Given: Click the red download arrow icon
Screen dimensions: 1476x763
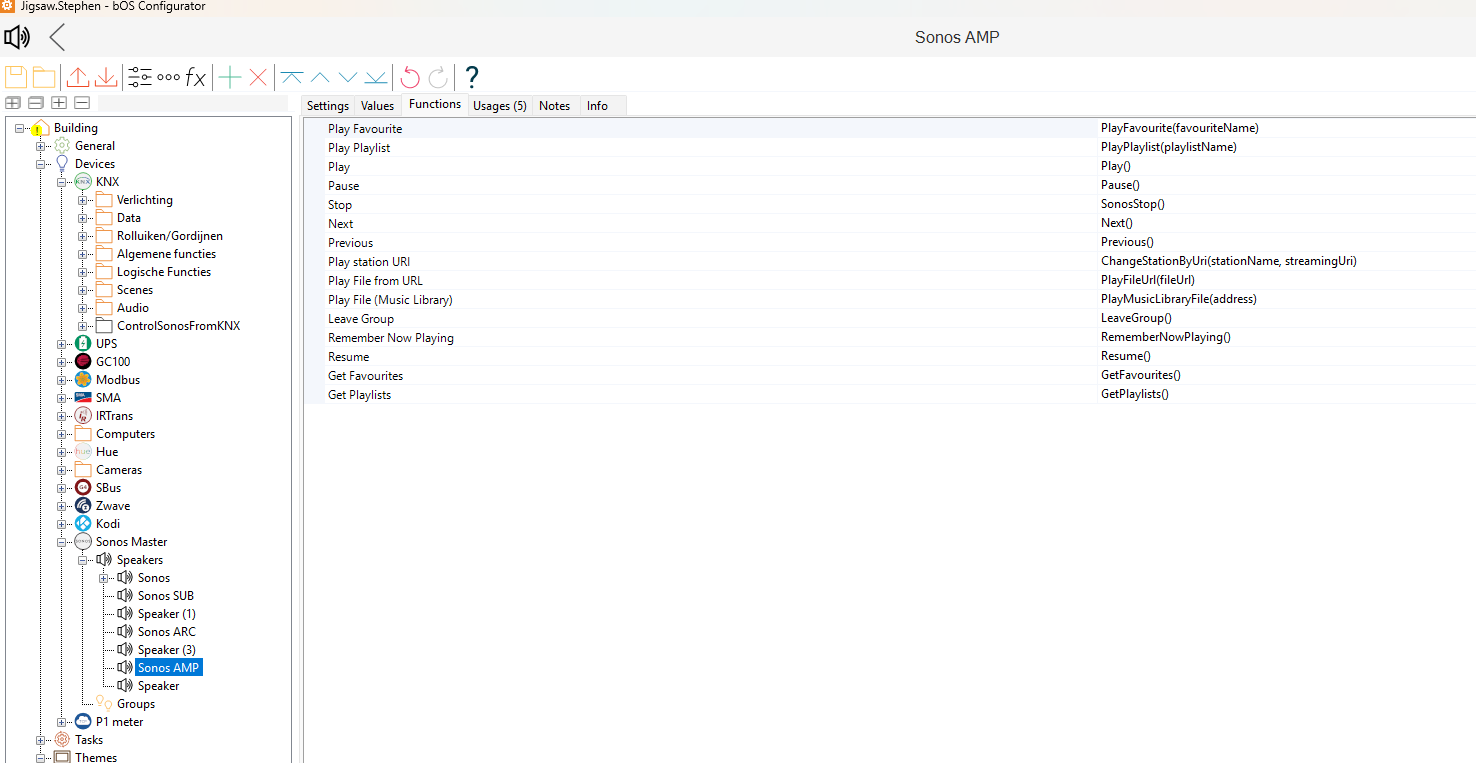Looking at the screenshot, I should coord(106,77).
